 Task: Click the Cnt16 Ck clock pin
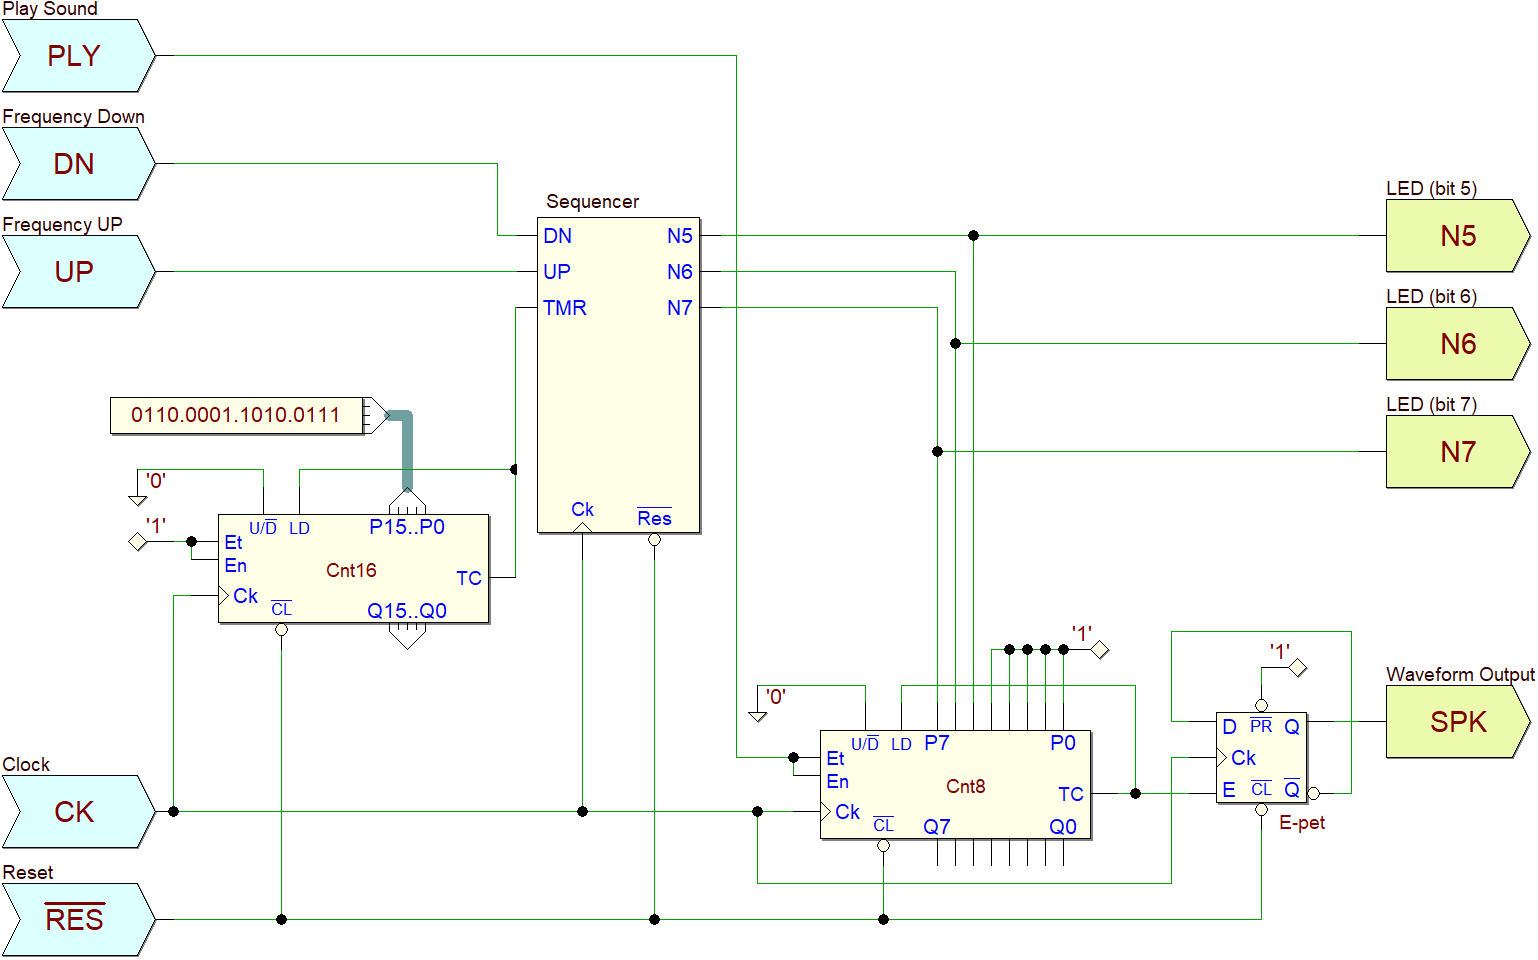pyautogui.click(x=245, y=596)
